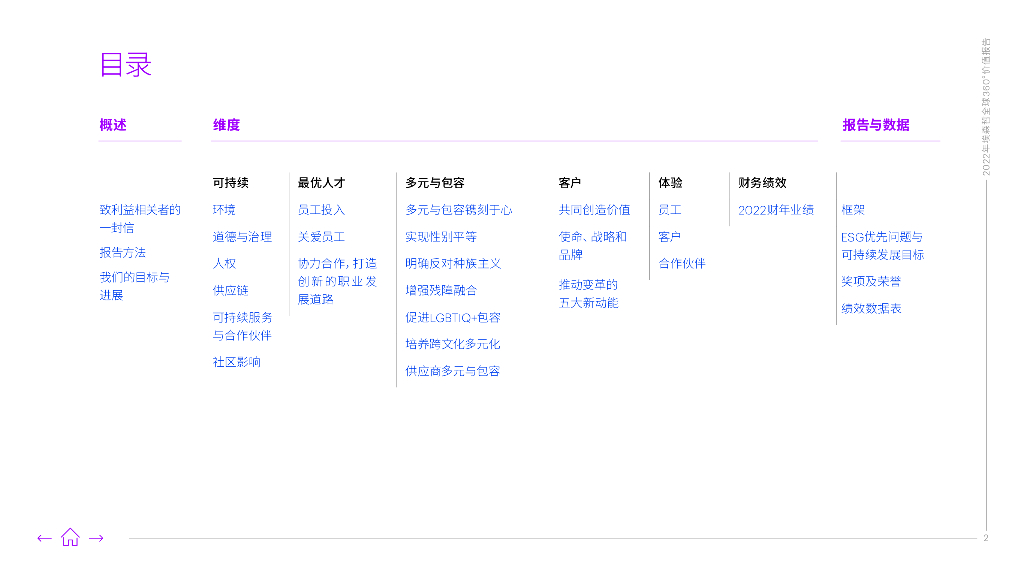Open the 环境 link
The image size is (1024, 576).
[x=224, y=210]
